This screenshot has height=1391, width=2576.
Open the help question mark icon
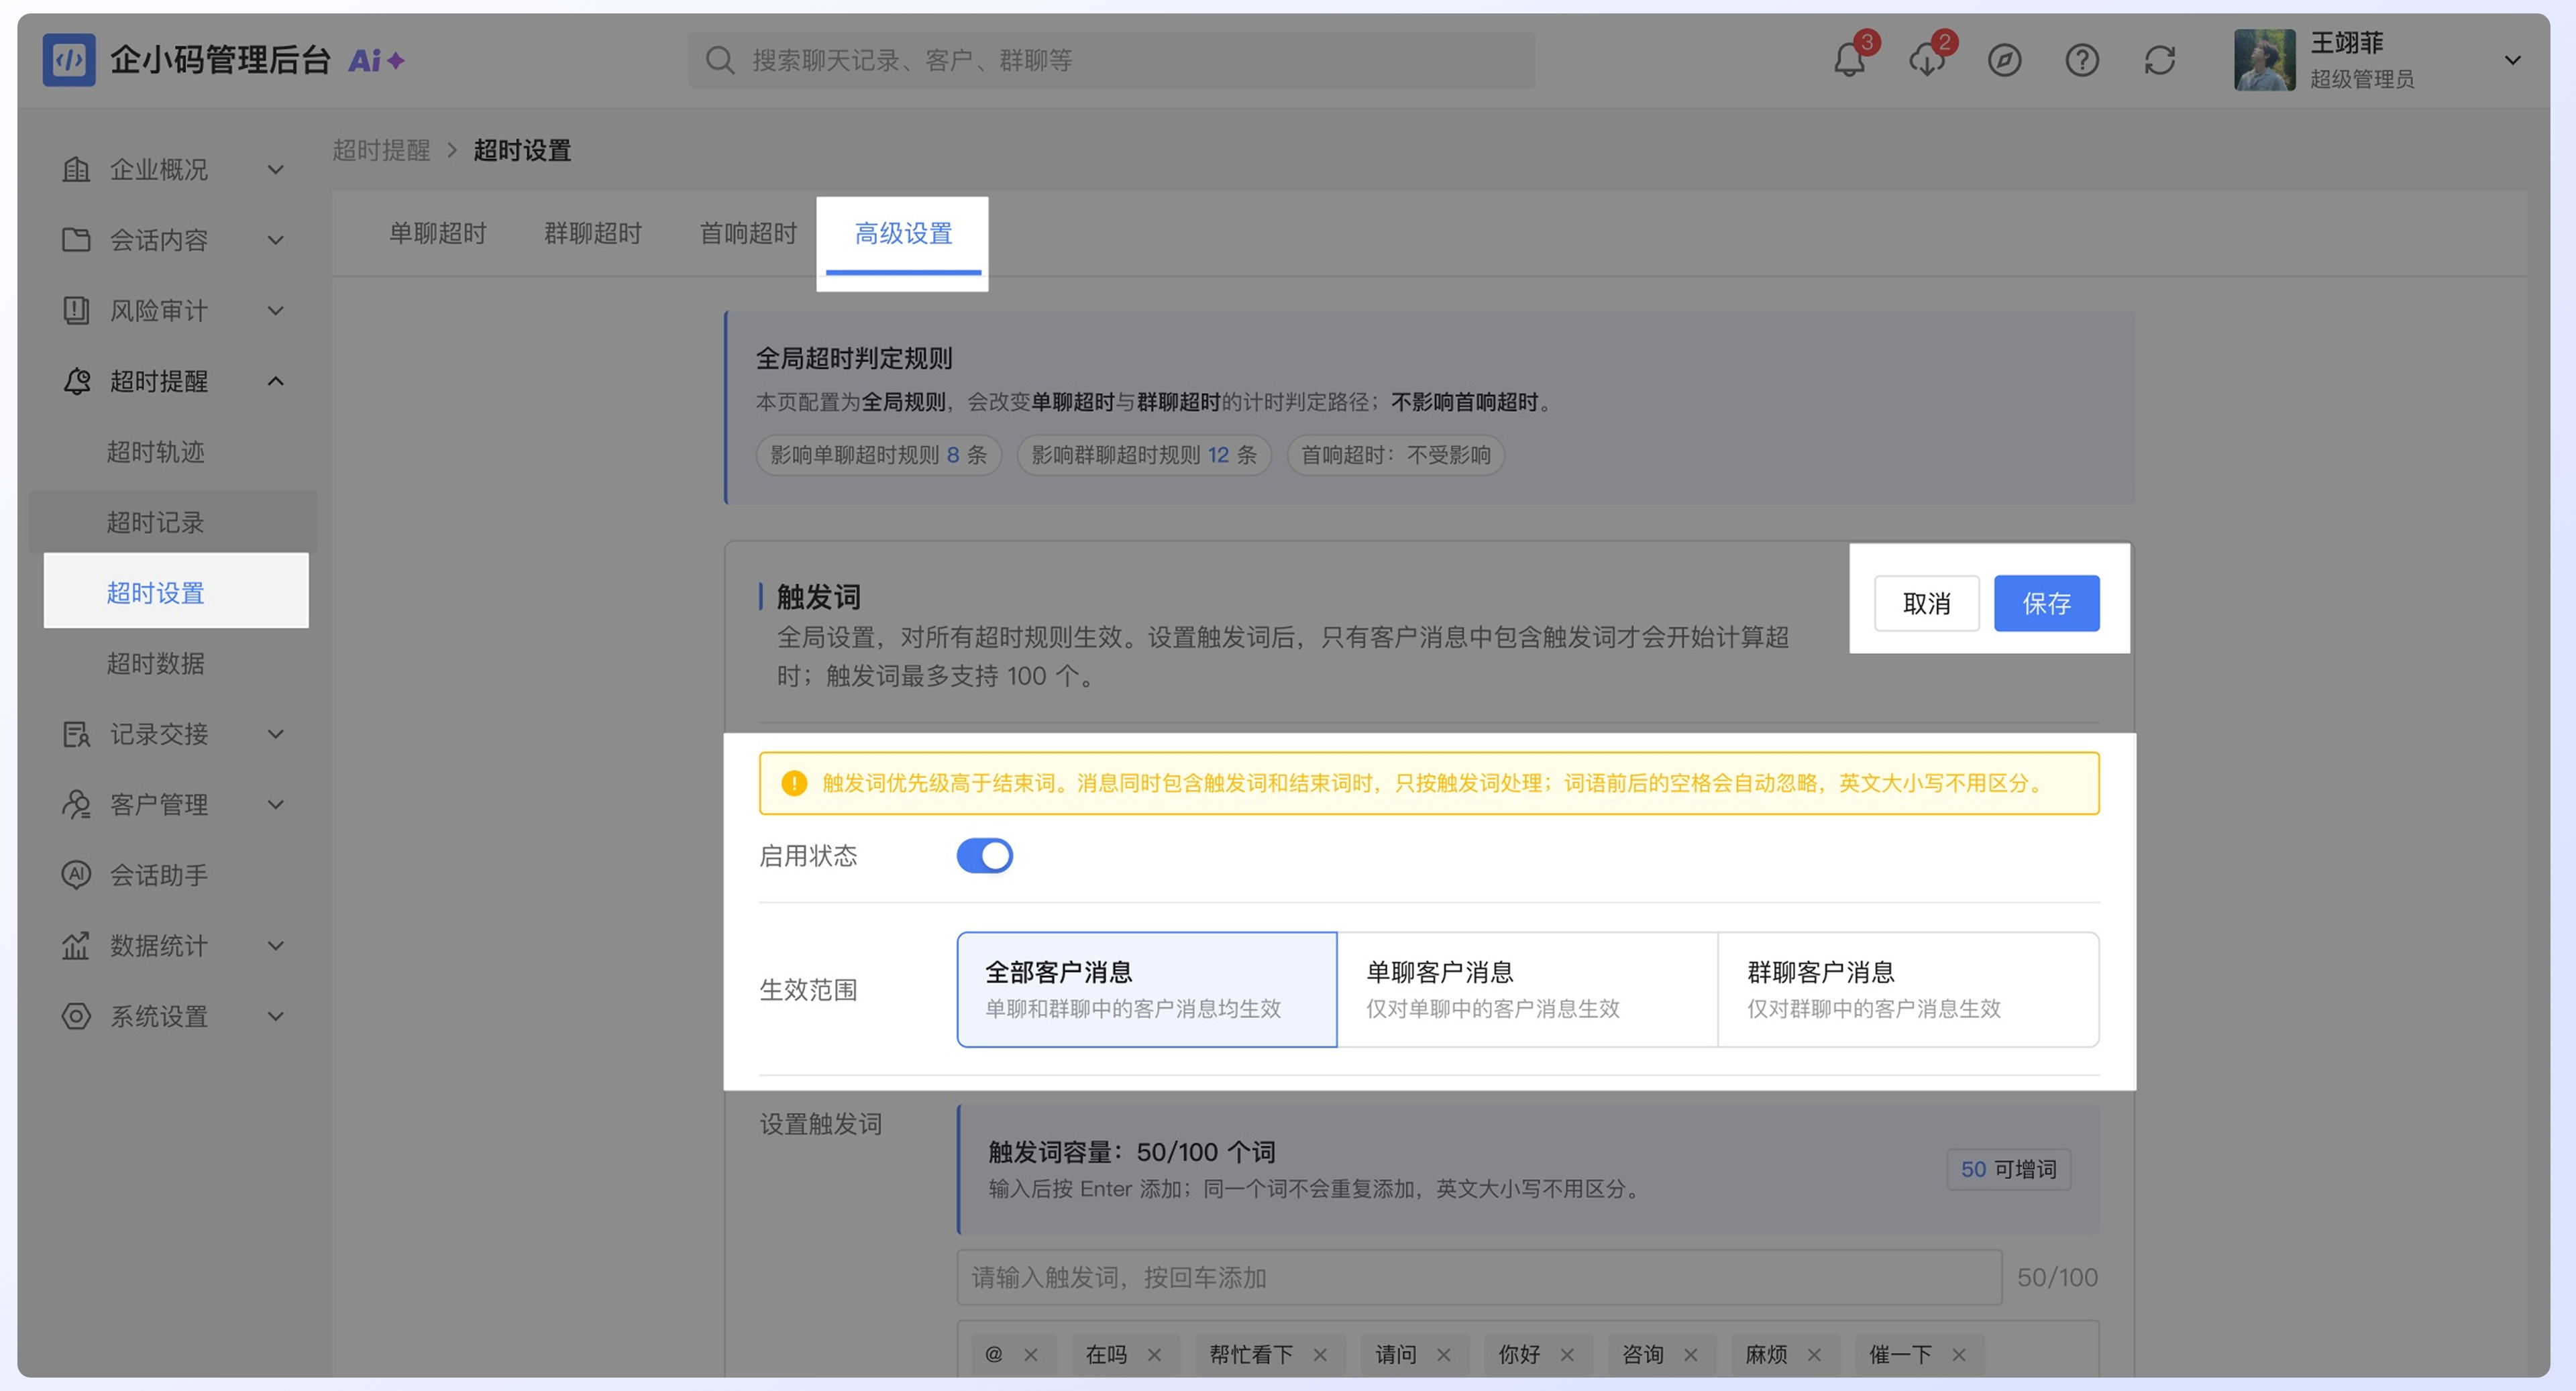(x=2082, y=60)
